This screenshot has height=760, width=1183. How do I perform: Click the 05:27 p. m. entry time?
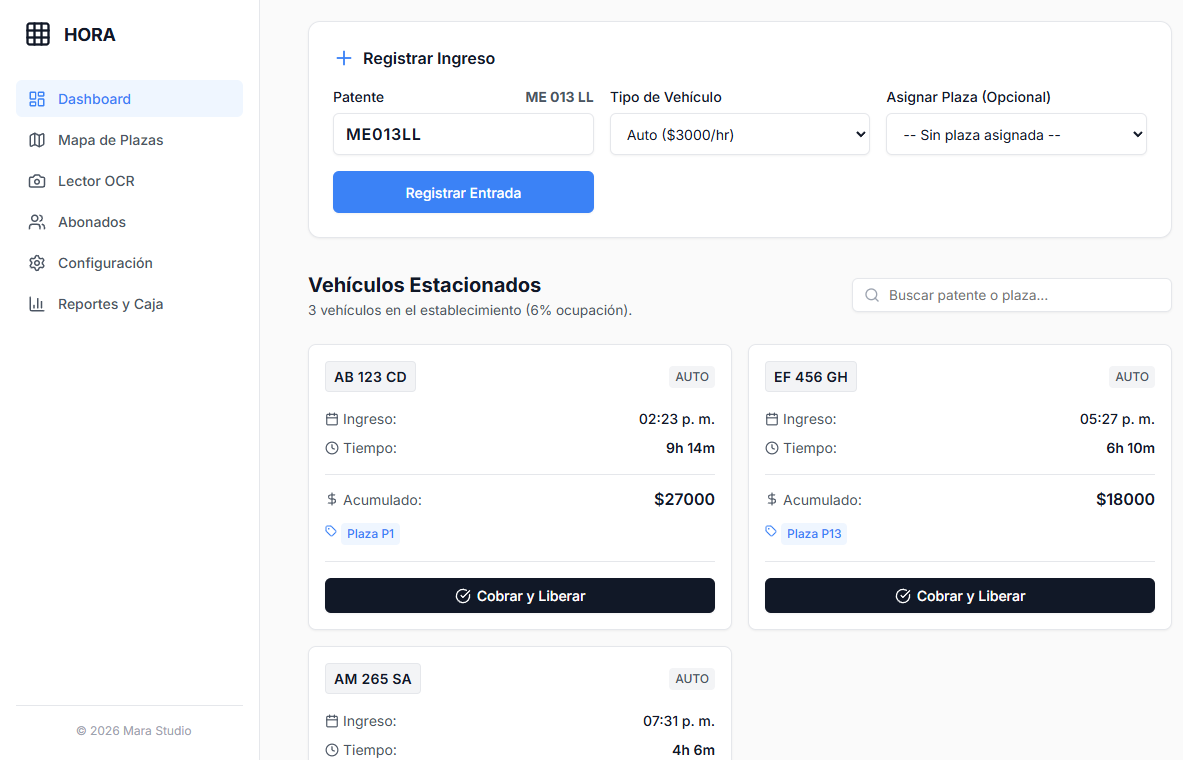click(x=1117, y=419)
